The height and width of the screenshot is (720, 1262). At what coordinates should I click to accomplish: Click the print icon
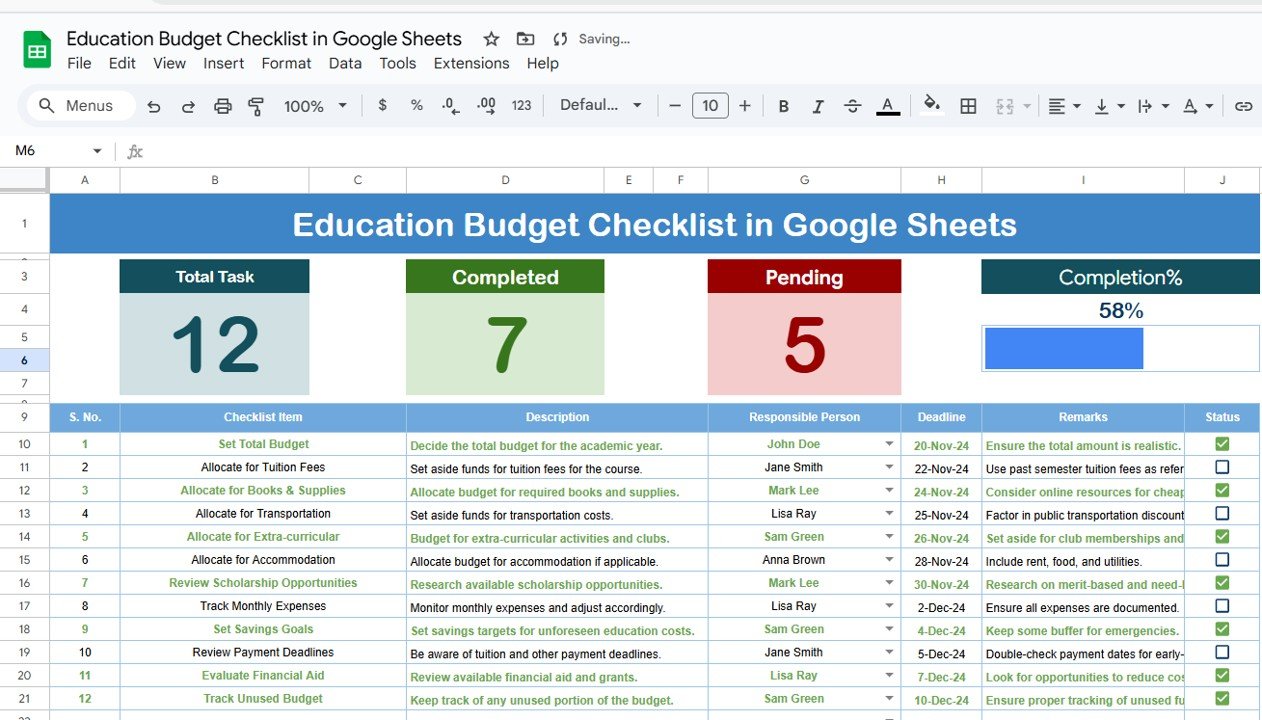(x=223, y=106)
